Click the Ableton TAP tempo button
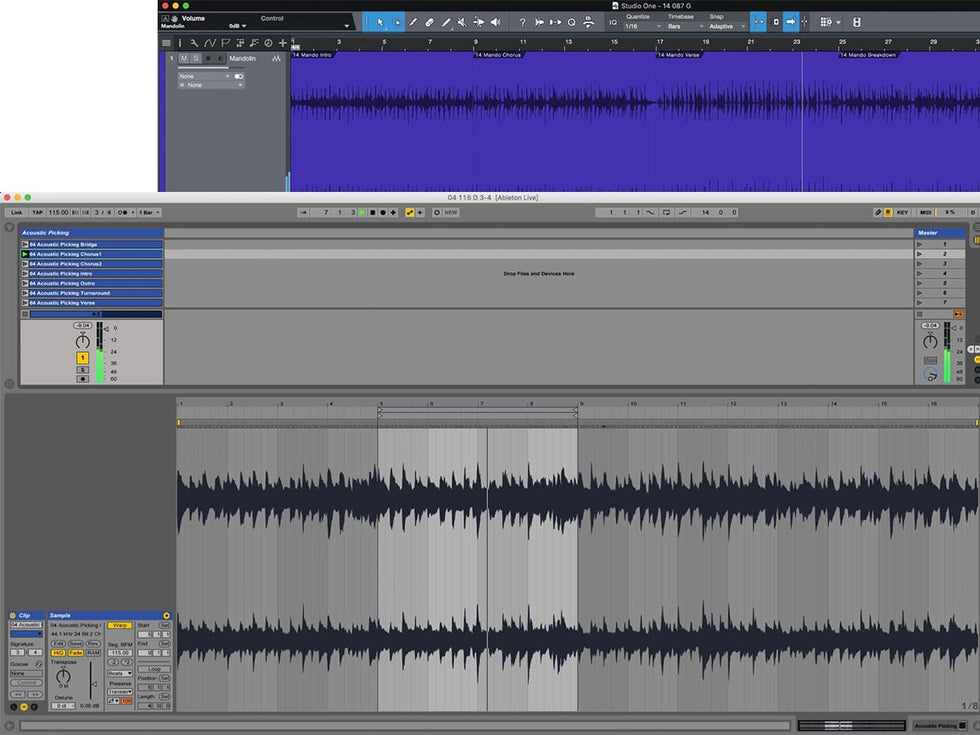This screenshot has width=980, height=735. point(37,212)
